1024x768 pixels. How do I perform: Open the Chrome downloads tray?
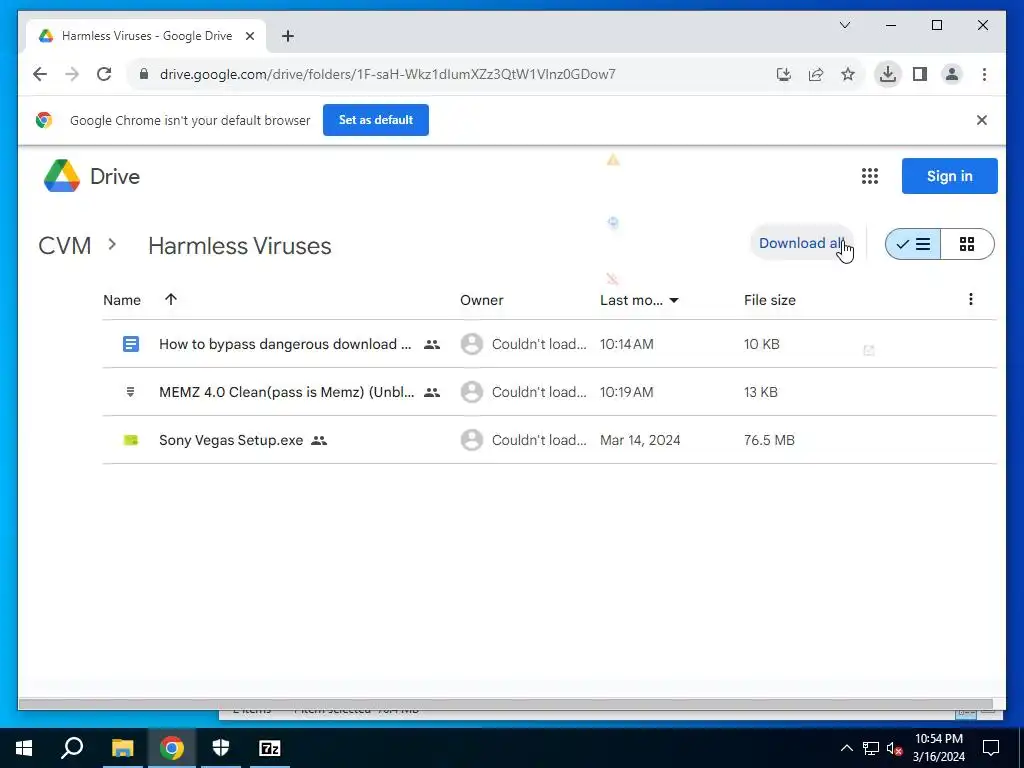[888, 74]
